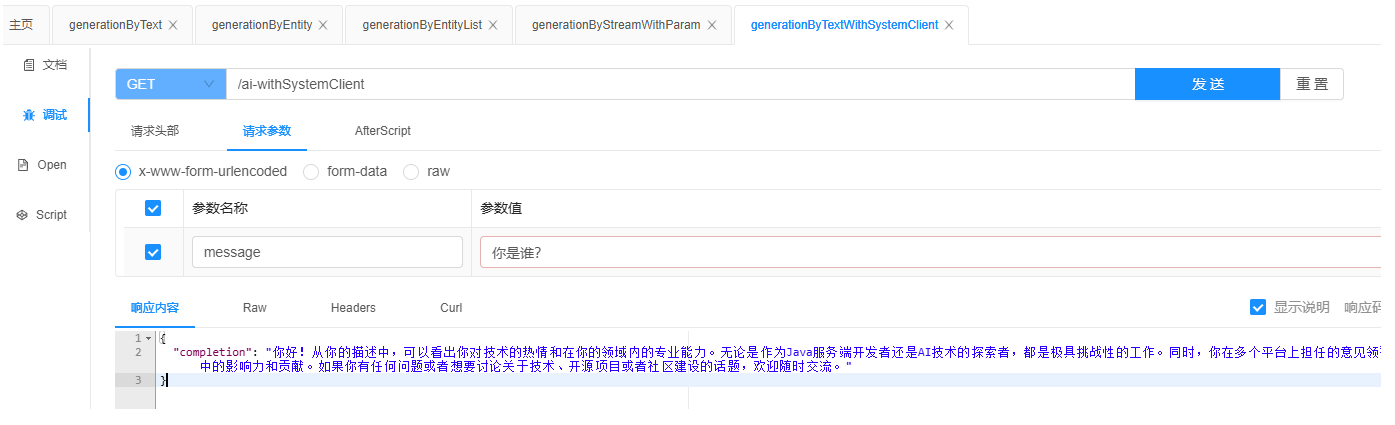Close the generationByEntity tab
Image resolution: width=1395 pixels, height=425 pixels.
pyautogui.click(x=323, y=25)
